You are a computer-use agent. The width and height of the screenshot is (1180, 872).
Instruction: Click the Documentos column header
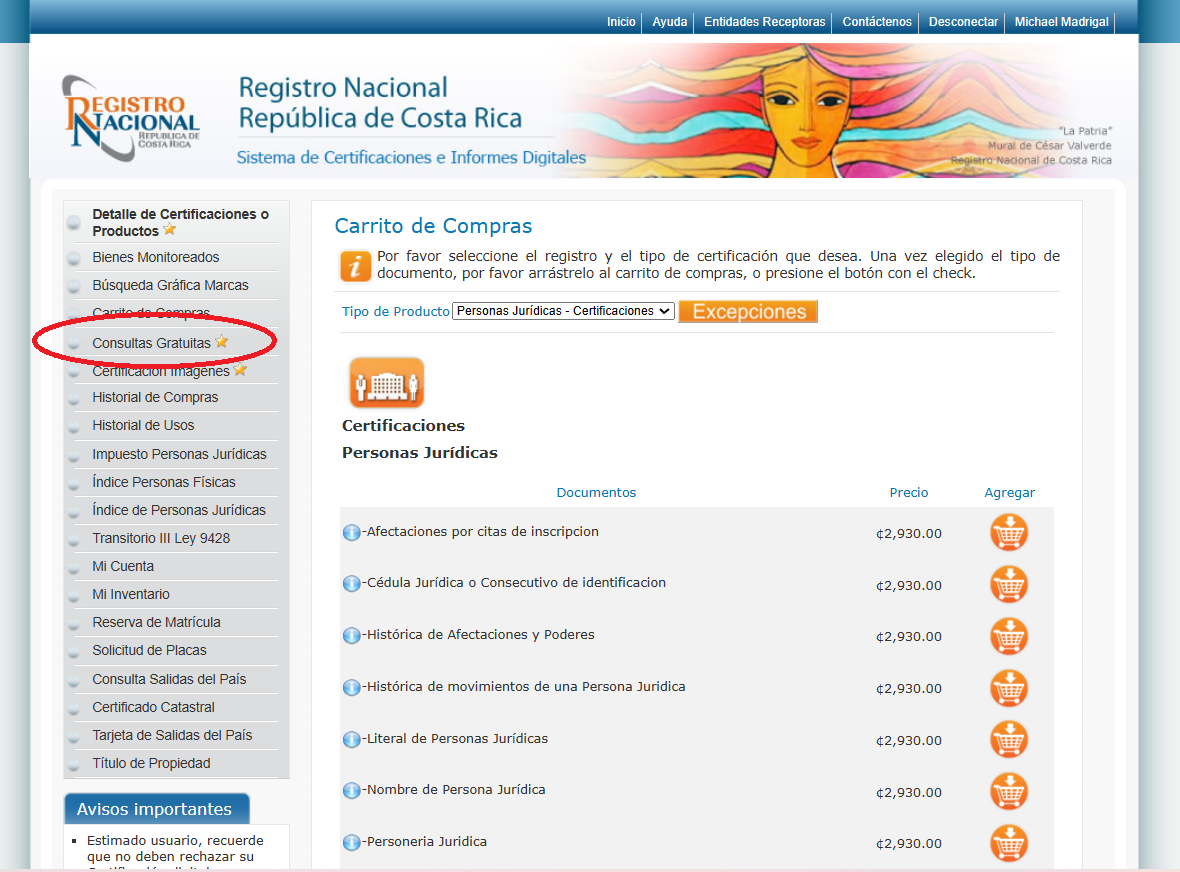596,492
